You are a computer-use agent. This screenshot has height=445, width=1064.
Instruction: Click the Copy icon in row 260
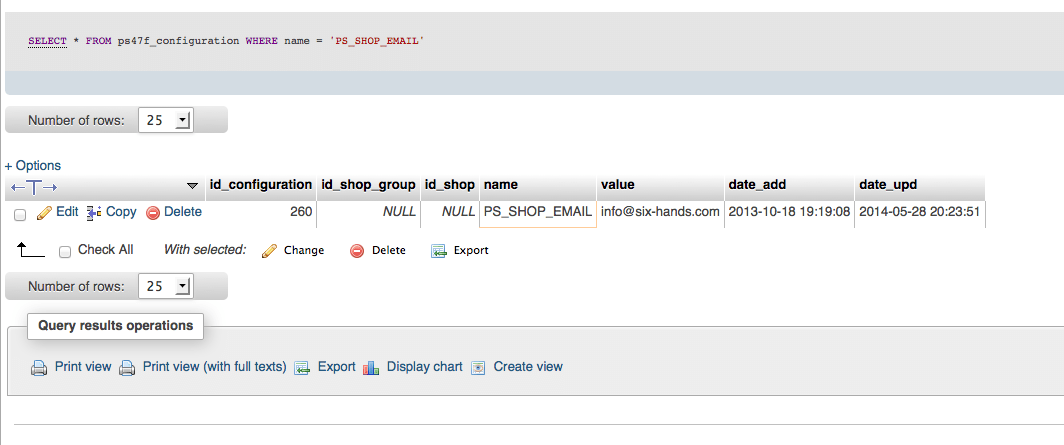click(x=94, y=213)
